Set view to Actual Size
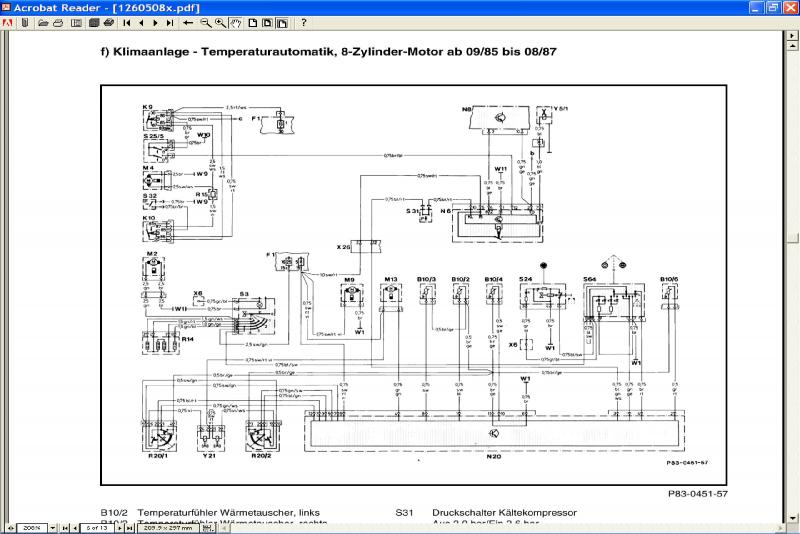The width and height of the screenshot is (800, 534). click(x=253, y=22)
